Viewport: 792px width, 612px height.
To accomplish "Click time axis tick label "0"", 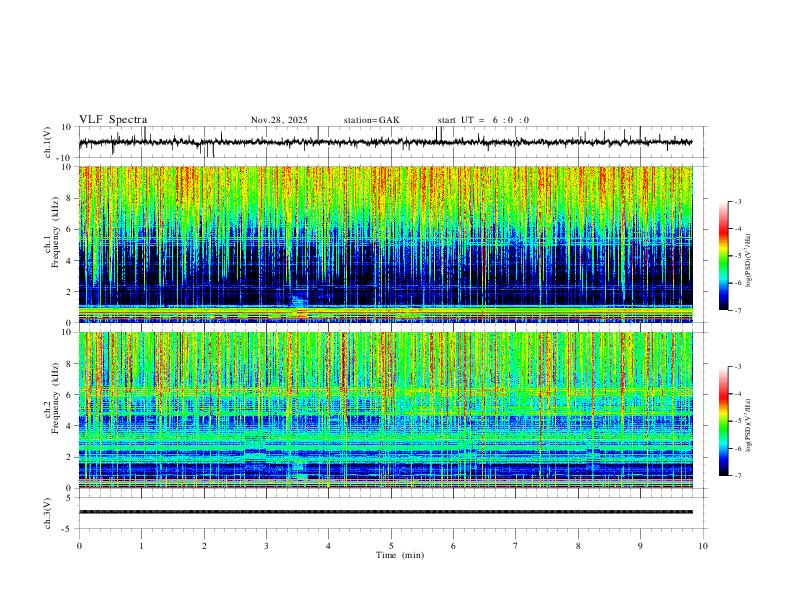I will (79, 546).
